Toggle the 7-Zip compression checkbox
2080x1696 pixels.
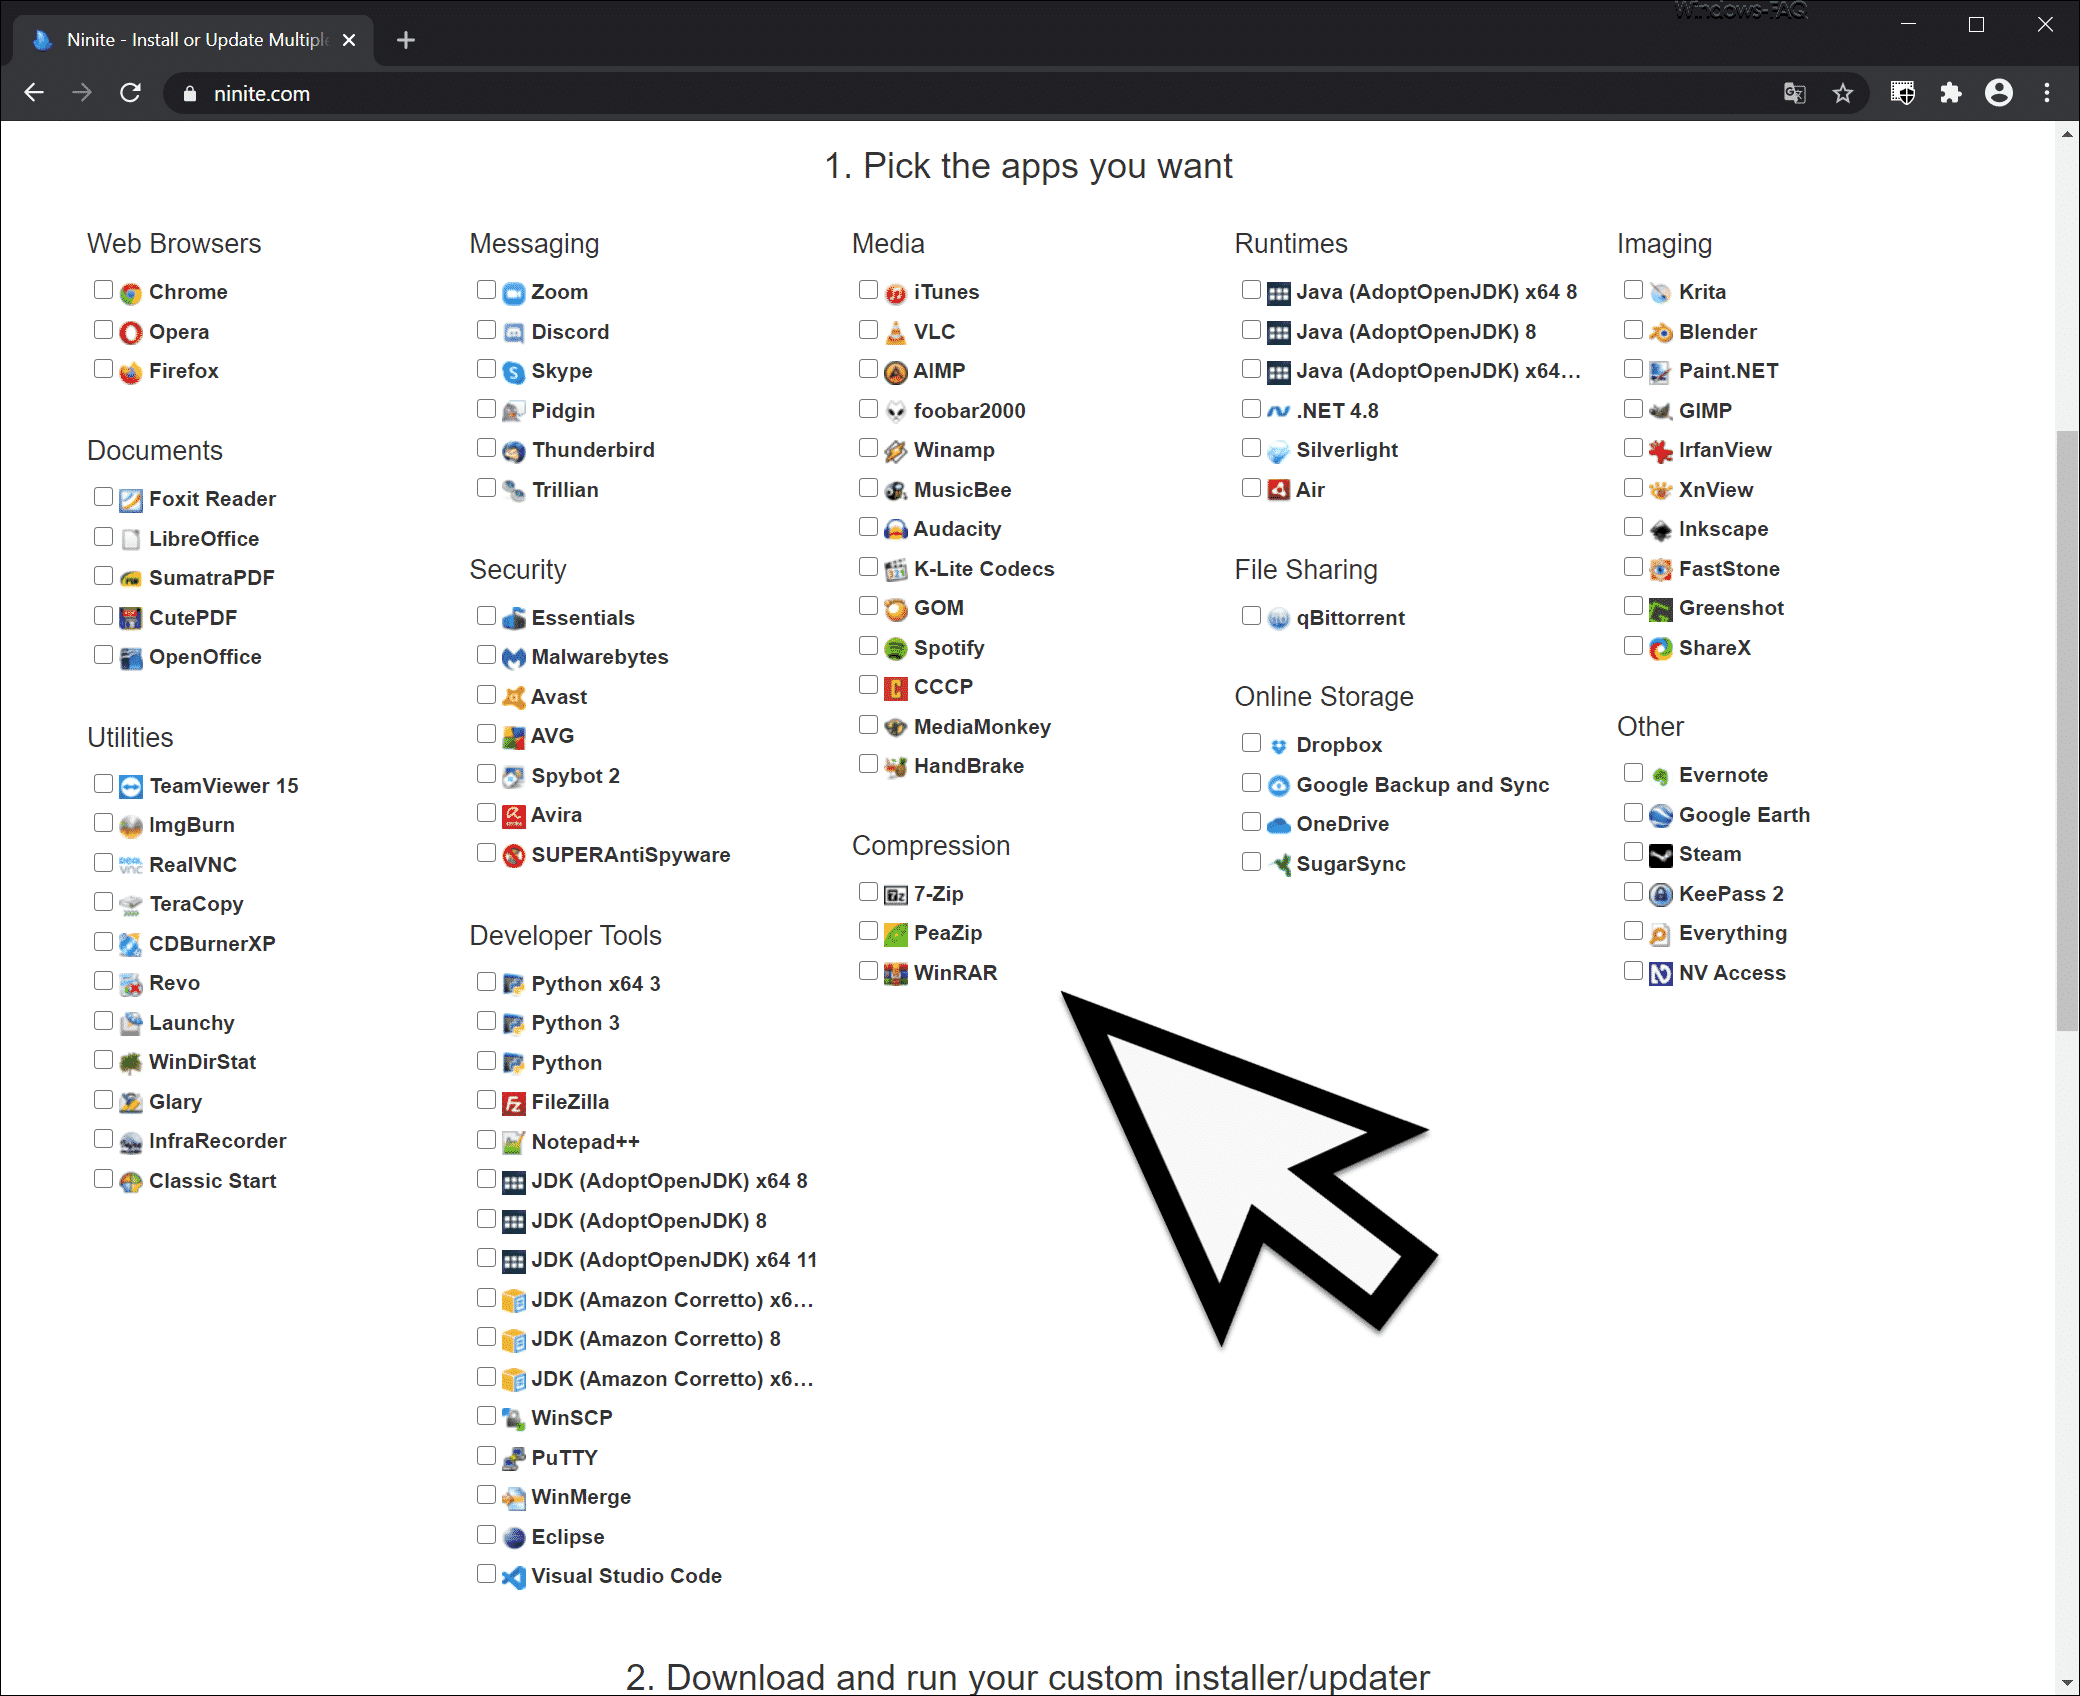(x=869, y=891)
